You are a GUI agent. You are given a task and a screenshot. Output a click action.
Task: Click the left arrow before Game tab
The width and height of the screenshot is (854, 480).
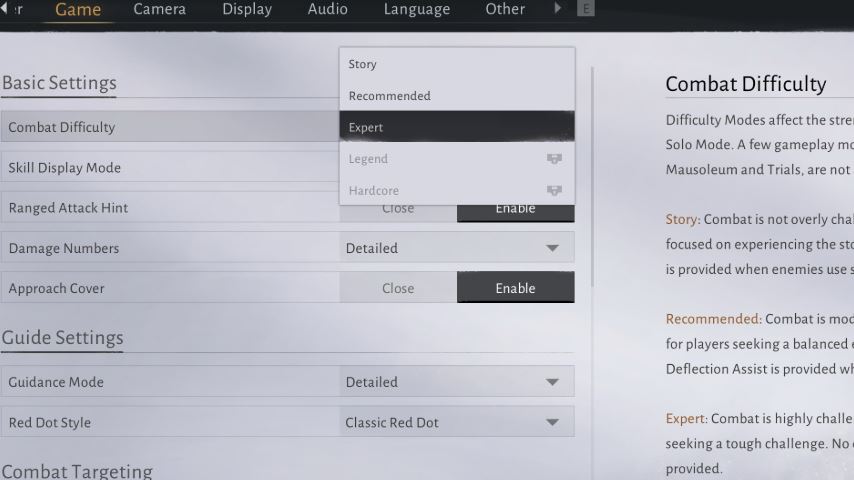tap(6, 9)
